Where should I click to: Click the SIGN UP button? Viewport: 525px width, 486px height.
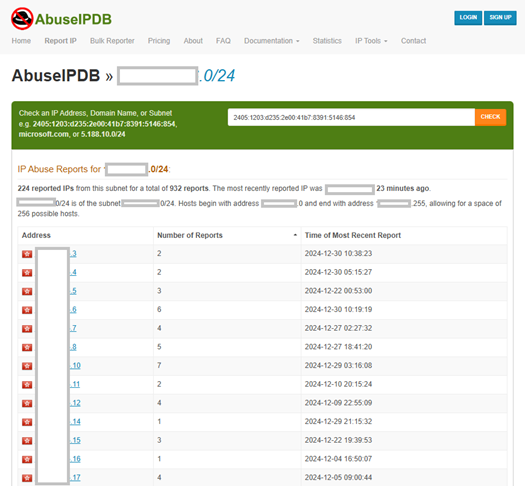tap(500, 18)
